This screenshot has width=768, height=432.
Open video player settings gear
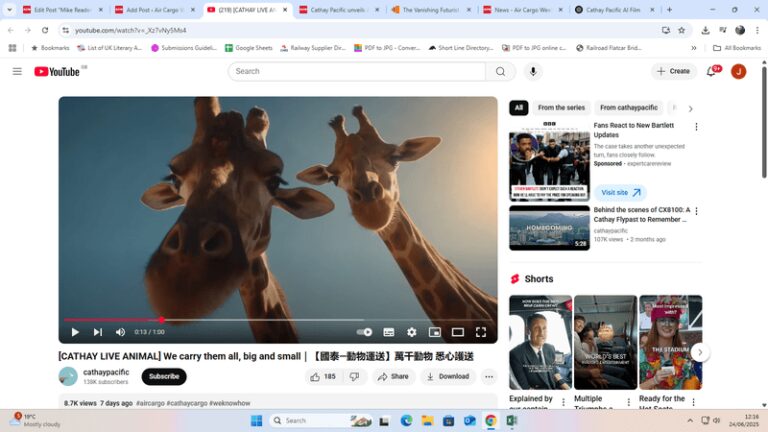click(411, 332)
